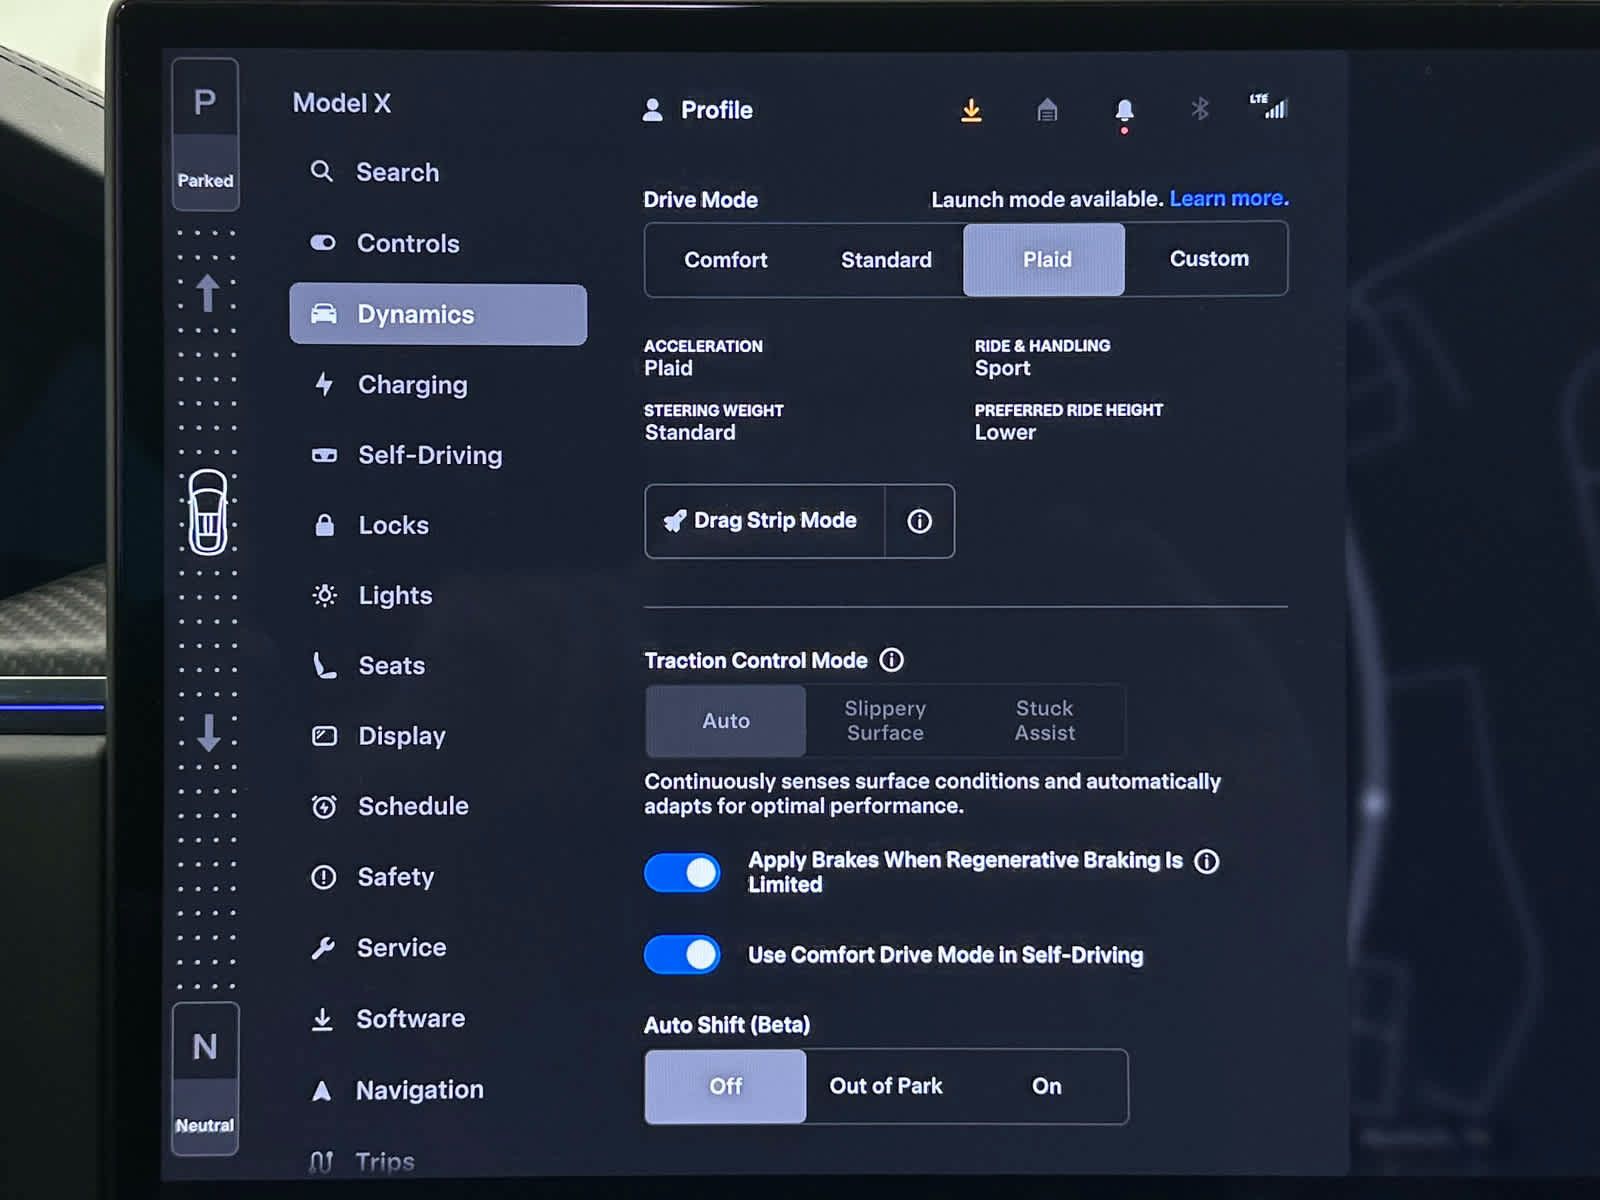The image size is (1600, 1200).
Task: Click the Self-Driving steering icon
Action: (x=324, y=456)
